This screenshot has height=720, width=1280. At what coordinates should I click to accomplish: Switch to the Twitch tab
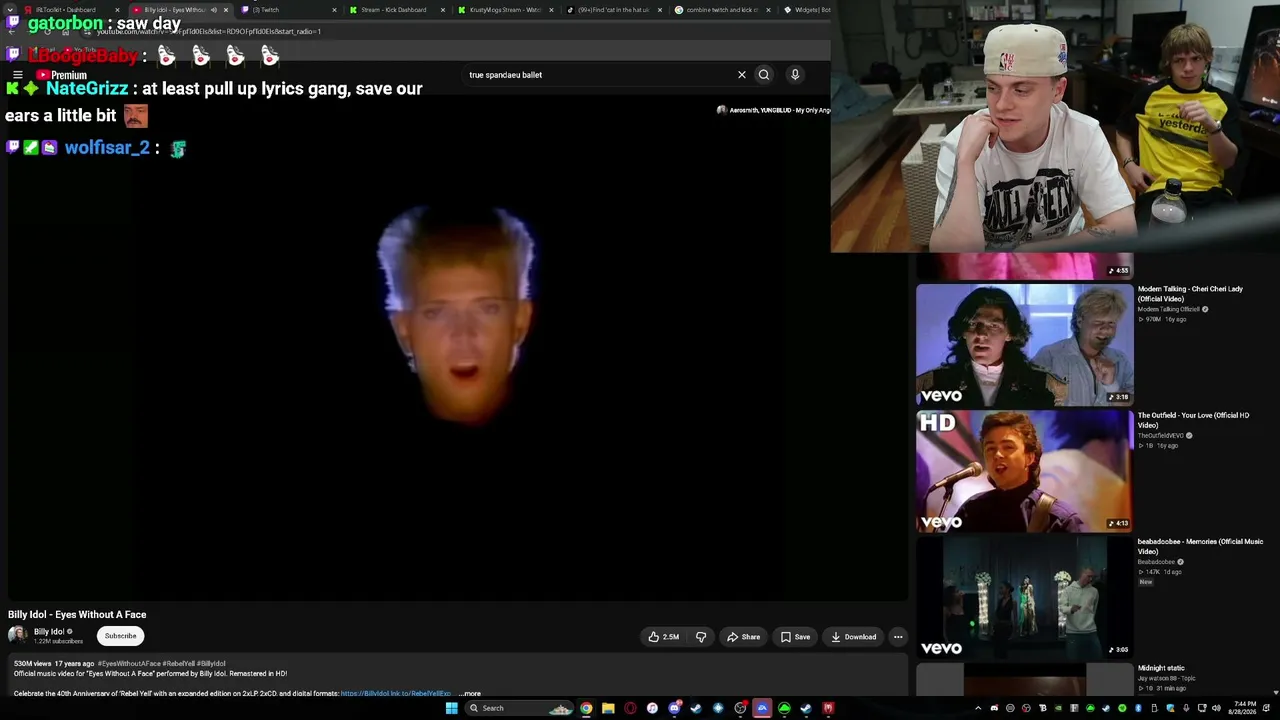[x=284, y=10]
